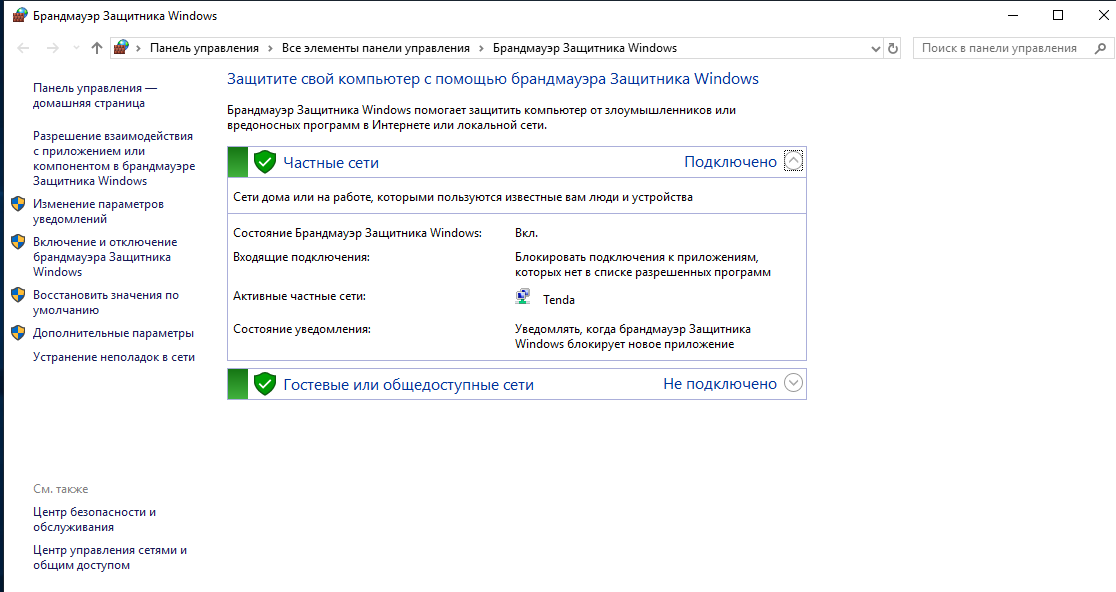Image resolution: width=1116 pixels, height=592 pixels.
Task: Click the 'Вкл.' firewall state value
Action: pos(527,233)
